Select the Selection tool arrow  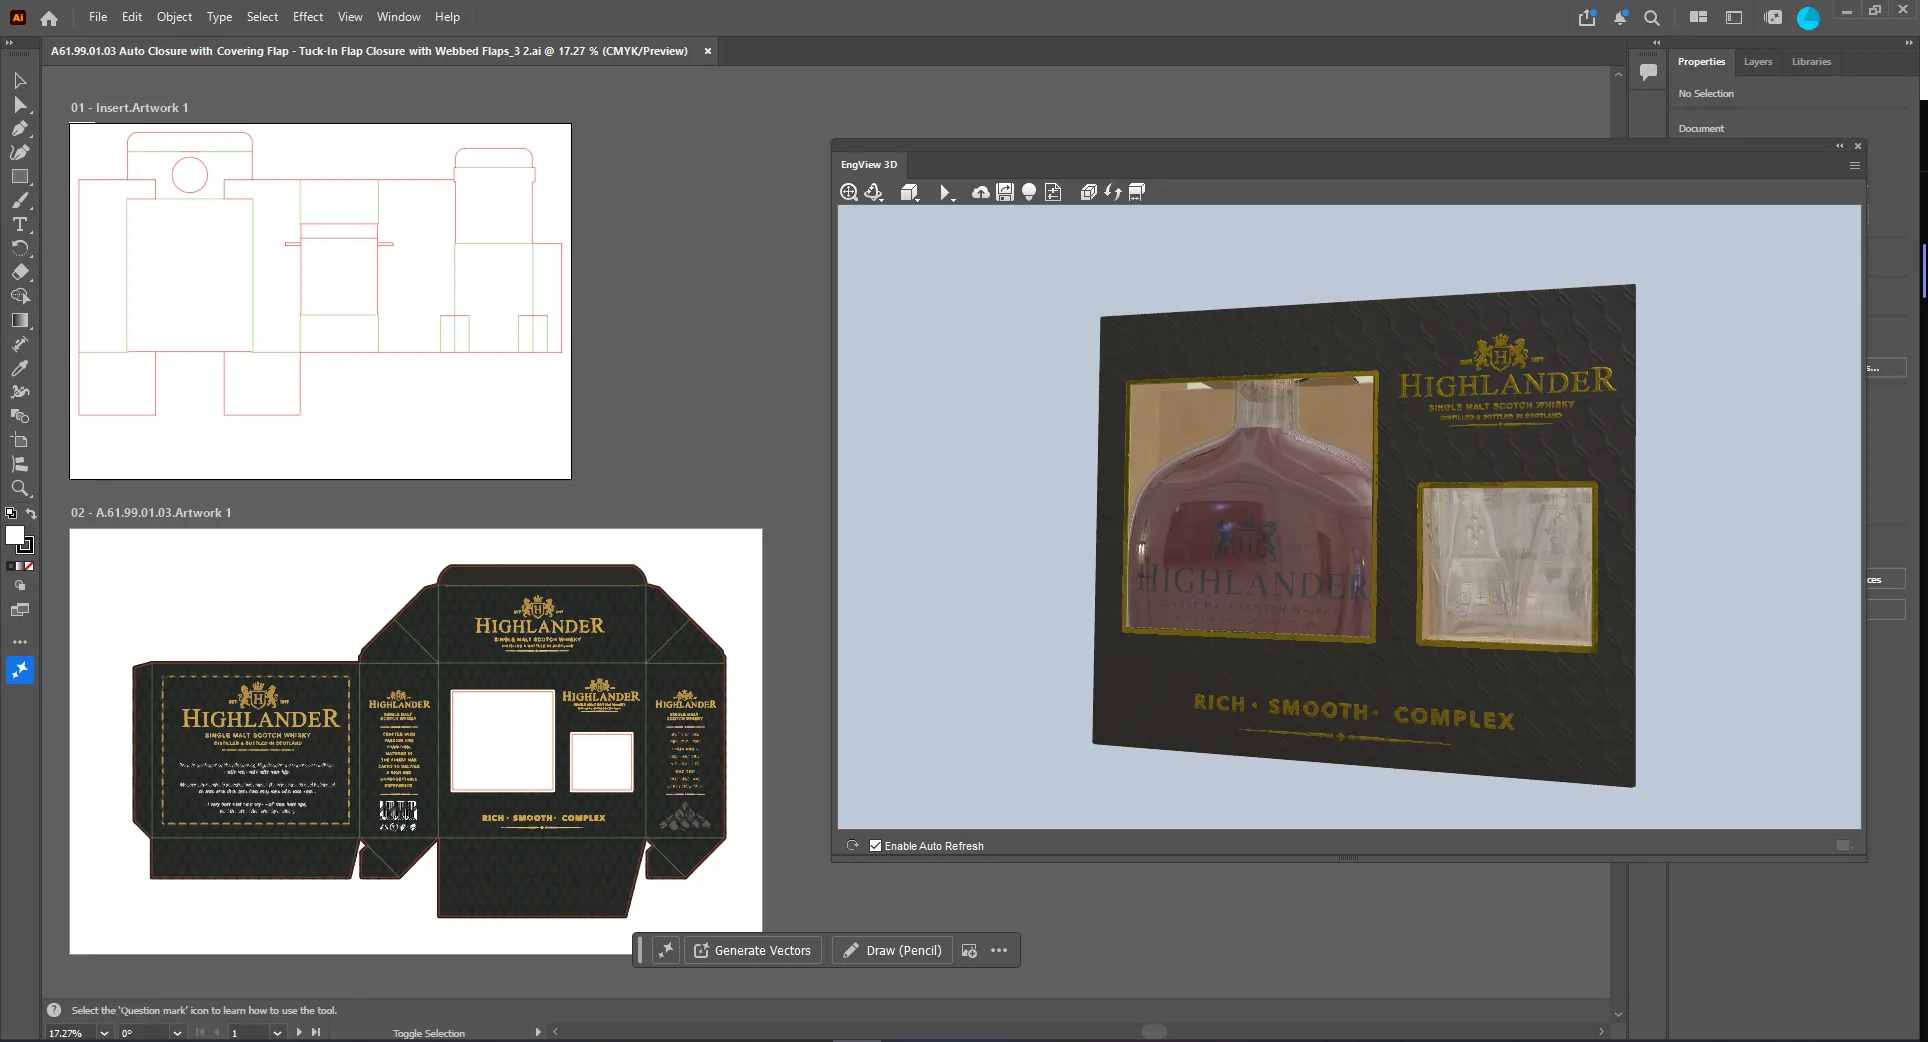(x=20, y=81)
